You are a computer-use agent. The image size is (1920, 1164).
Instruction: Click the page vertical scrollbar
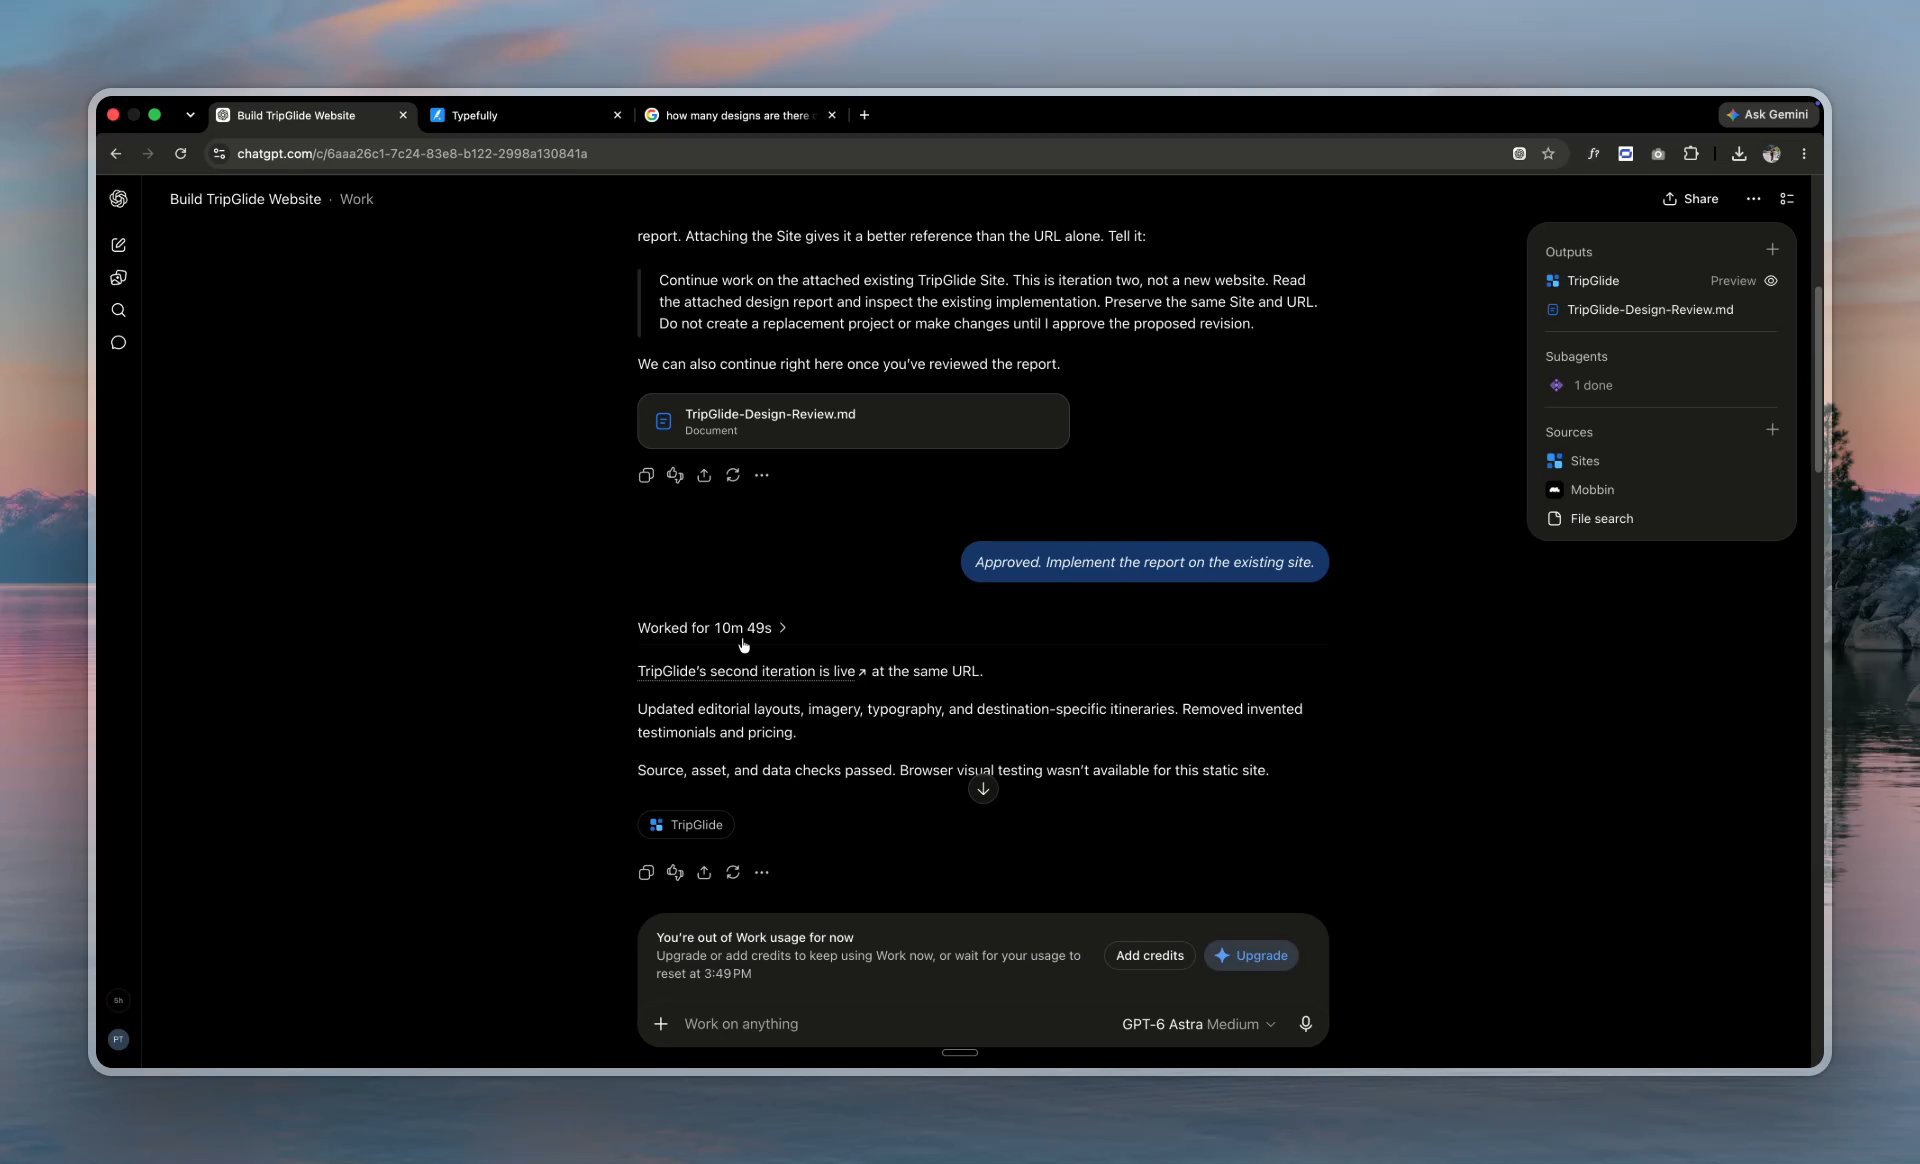(x=1818, y=380)
